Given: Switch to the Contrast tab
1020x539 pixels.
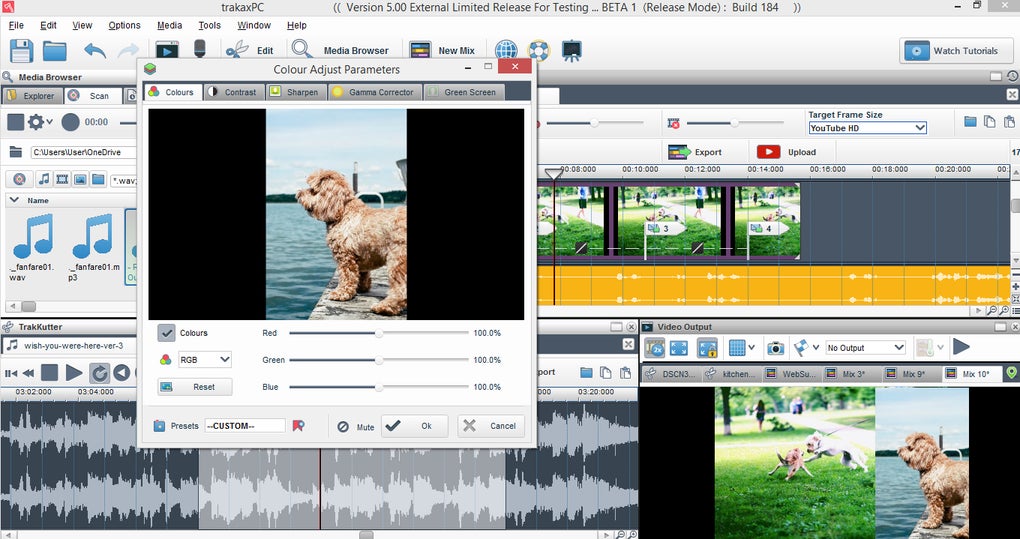Looking at the screenshot, I should (234, 92).
